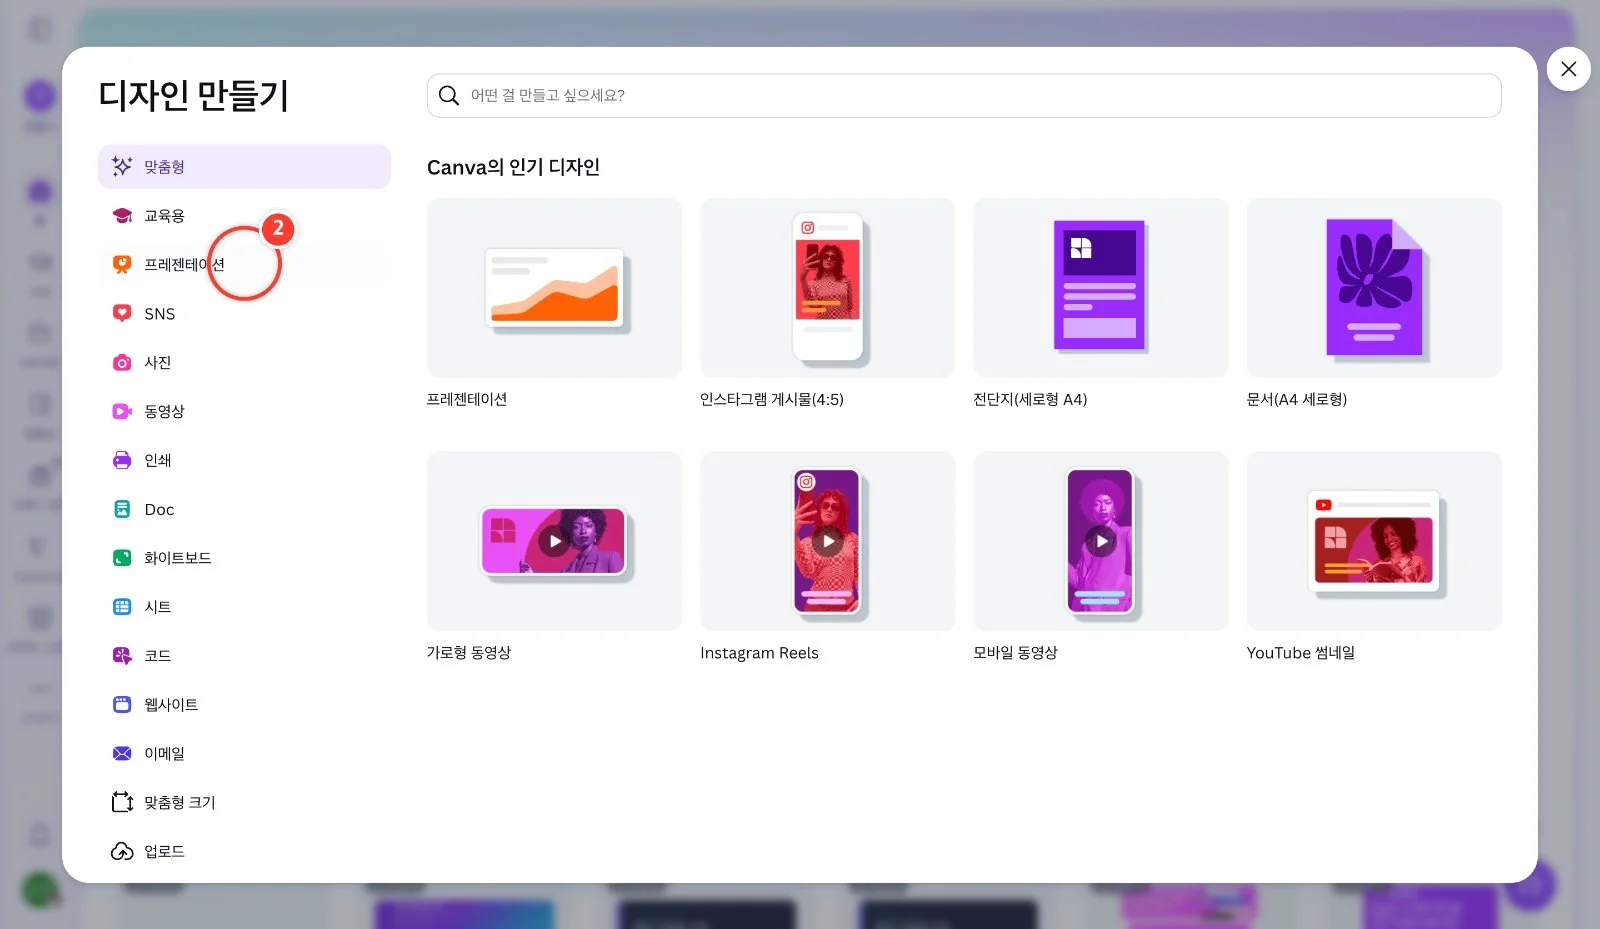Open the 이메일 category
The width and height of the screenshot is (1600, 929).
pos(244,753)
